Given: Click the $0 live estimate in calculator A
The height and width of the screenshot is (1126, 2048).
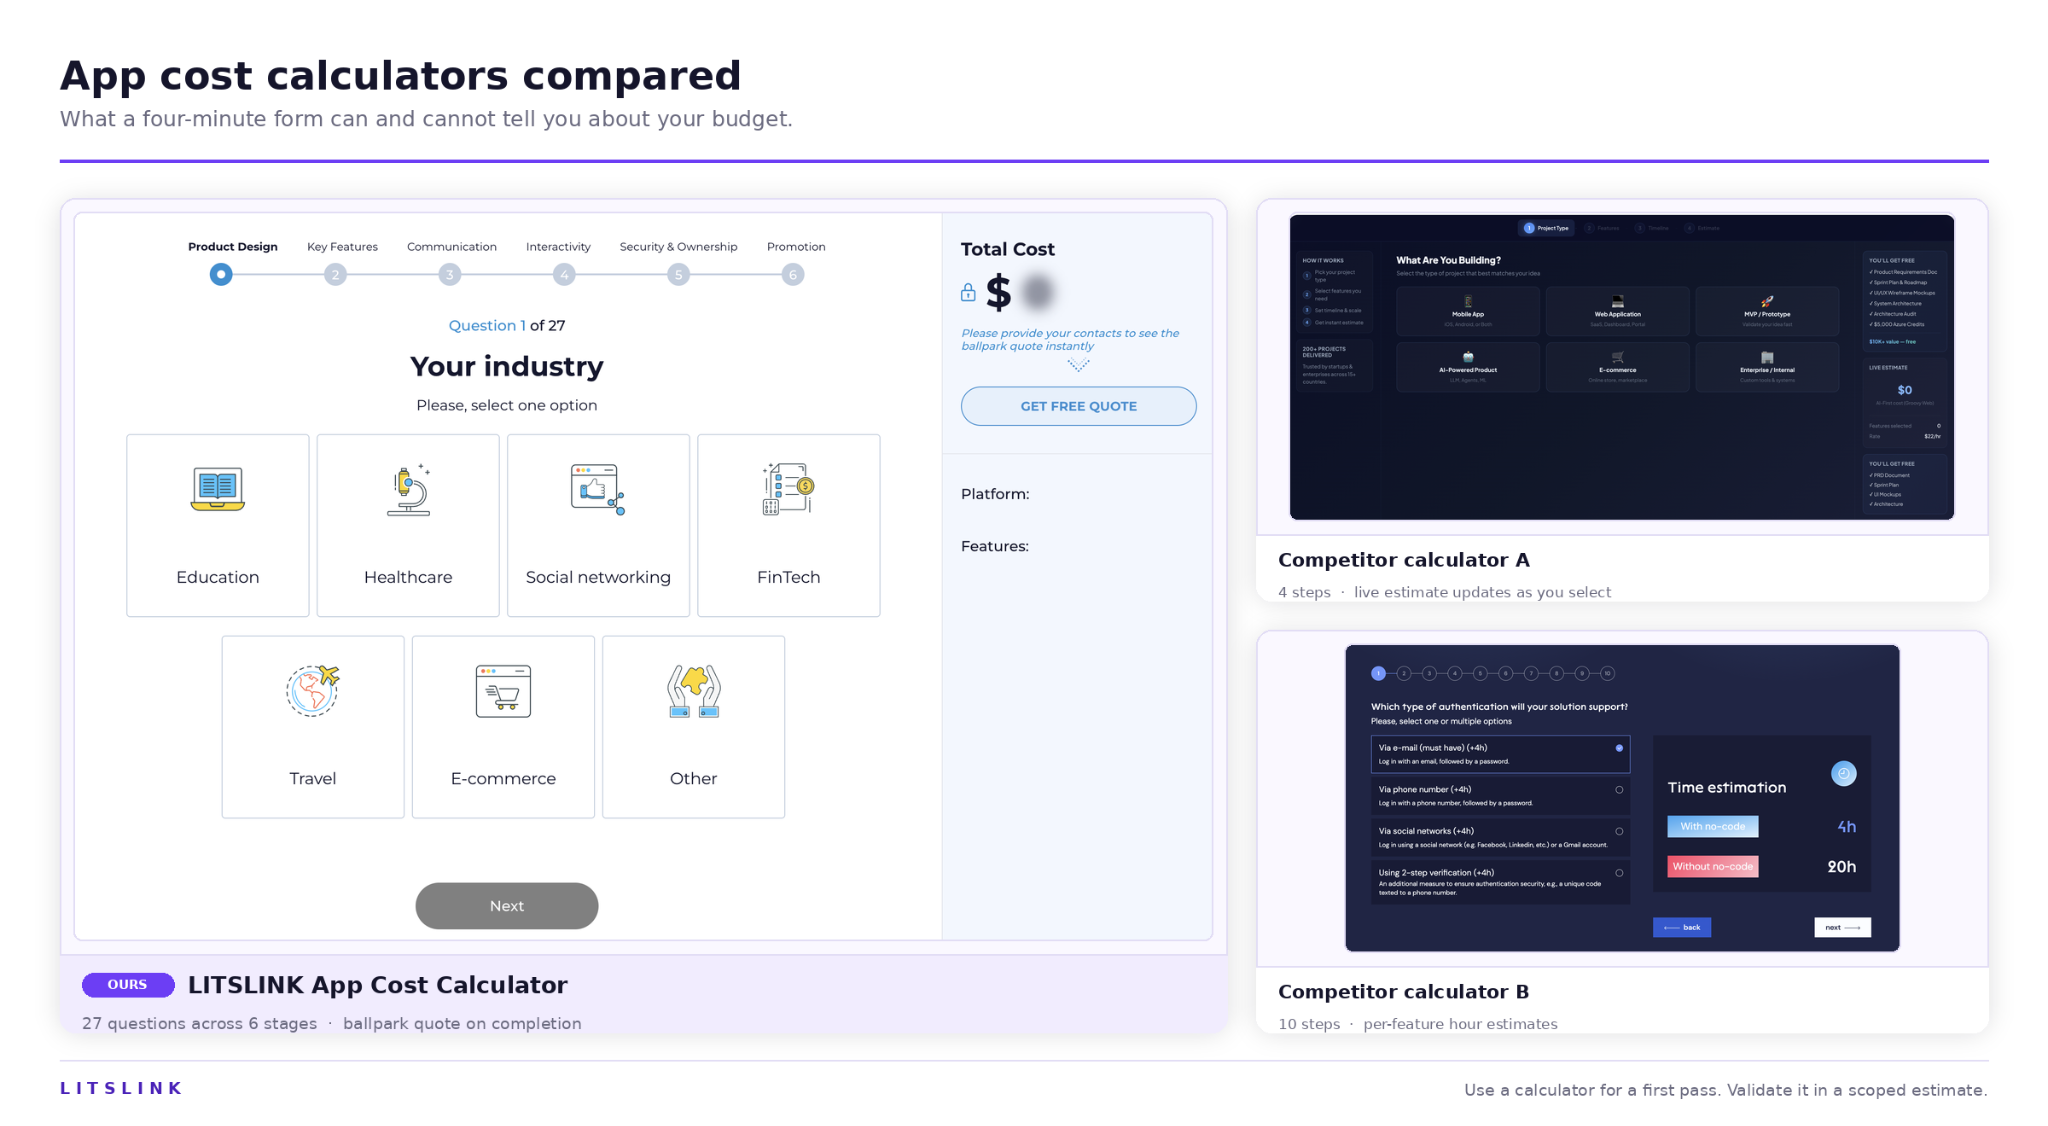Looking at the screenshot, I should [1904, 390].
